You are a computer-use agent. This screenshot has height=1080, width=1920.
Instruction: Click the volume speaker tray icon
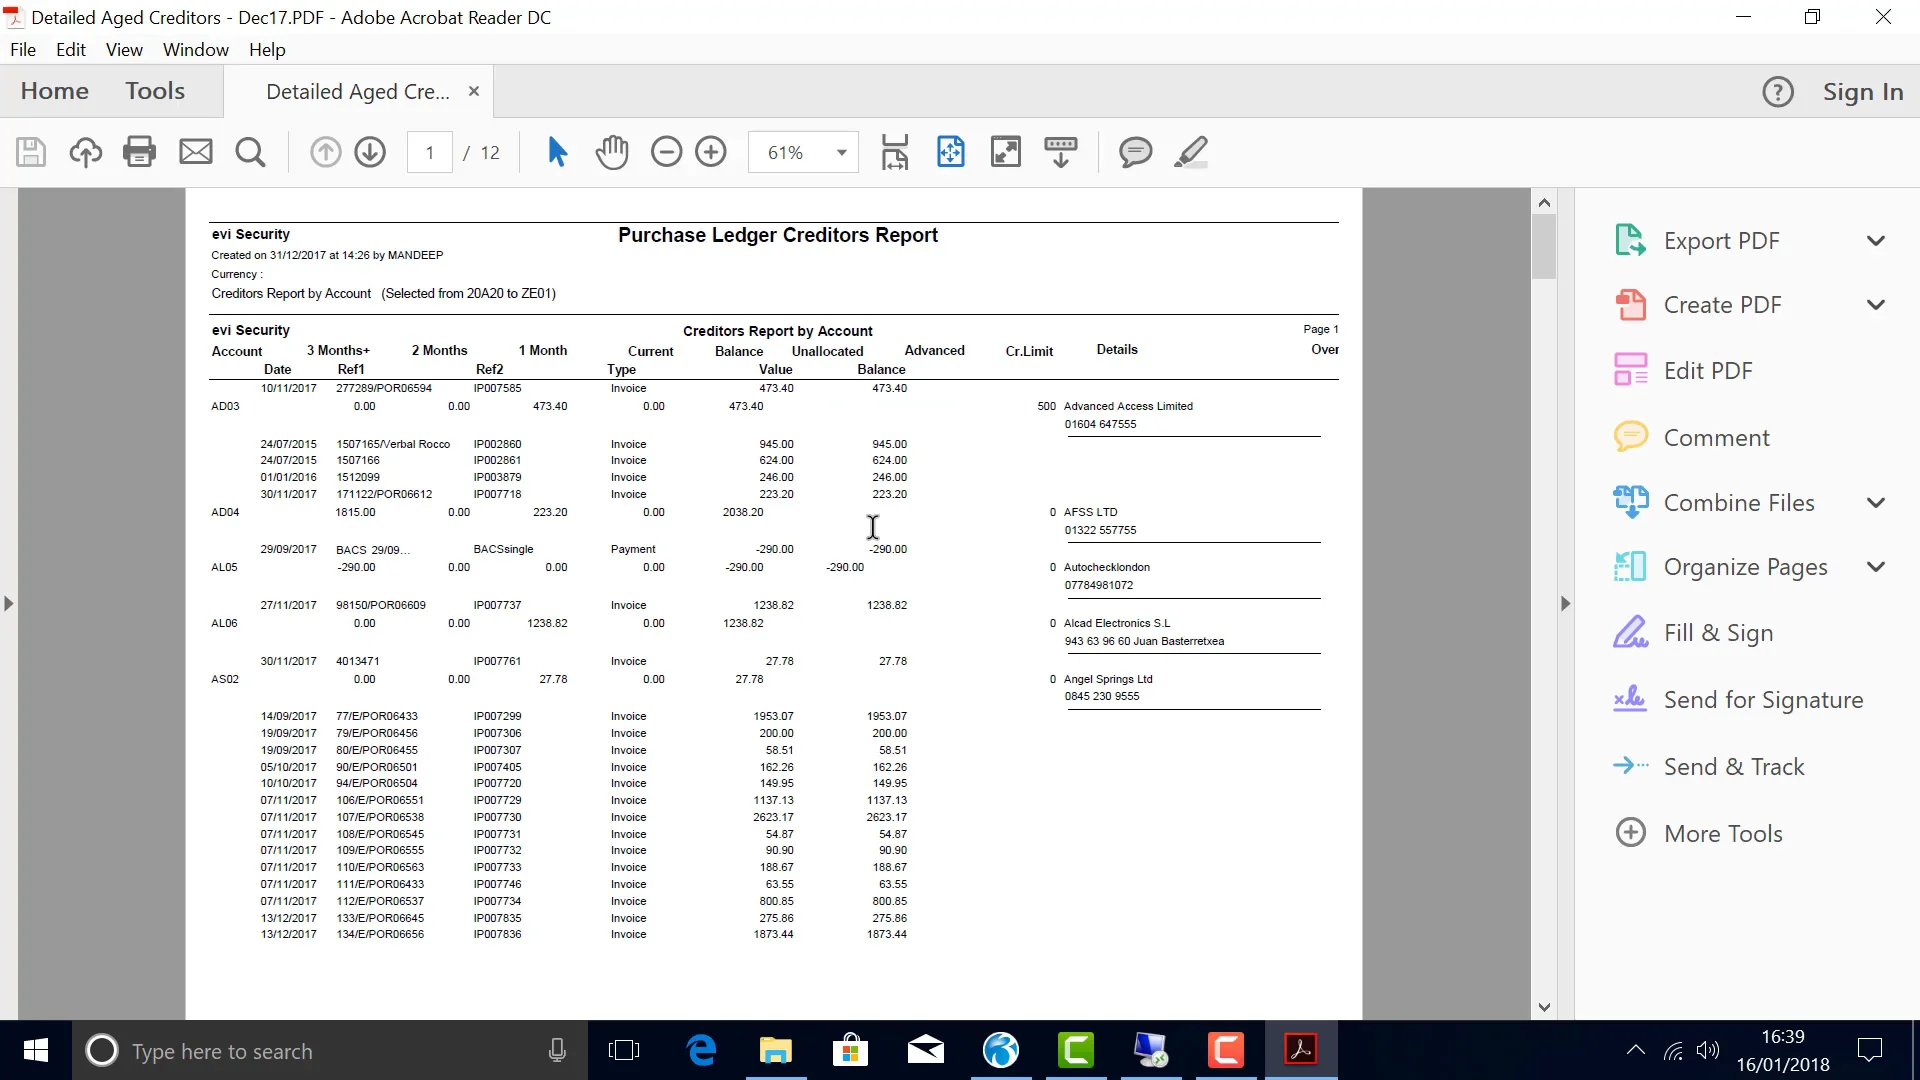[x=1708, y=1050]
